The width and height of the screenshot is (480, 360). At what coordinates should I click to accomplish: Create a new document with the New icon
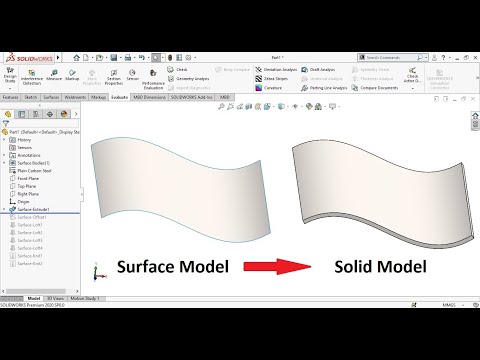[x=86, y=58]
